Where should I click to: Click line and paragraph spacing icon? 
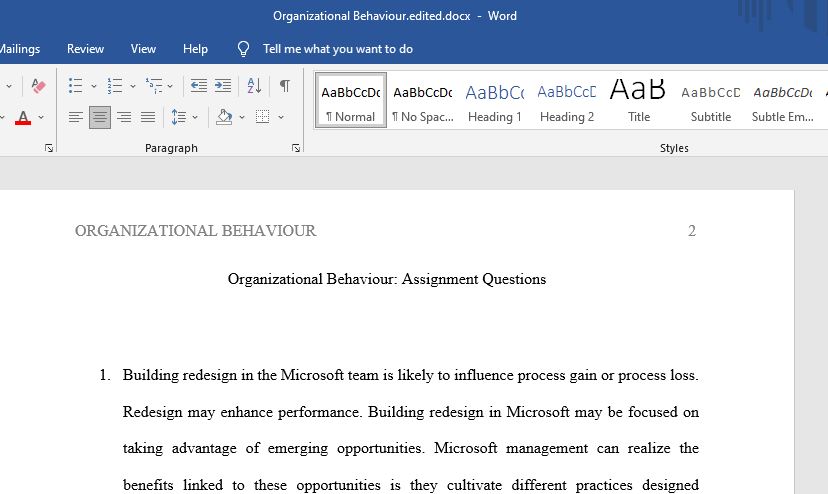178,117
